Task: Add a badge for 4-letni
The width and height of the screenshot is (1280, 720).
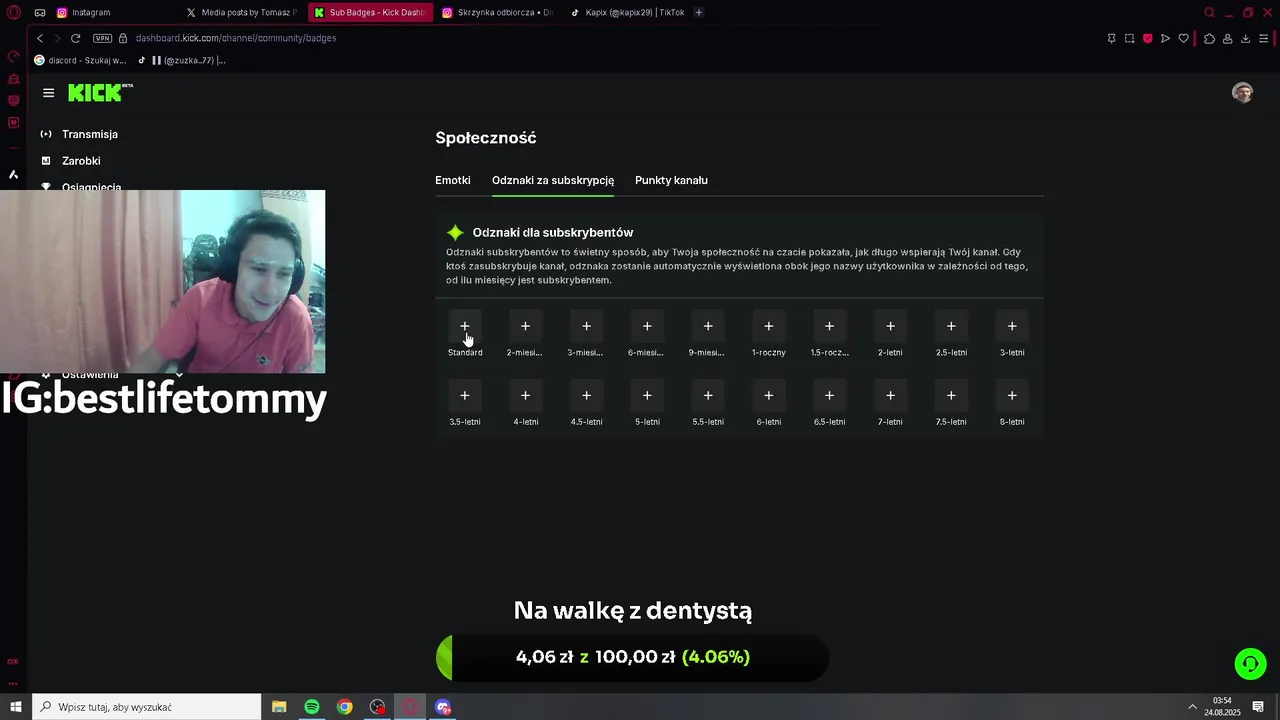Action: coord(525,395)
